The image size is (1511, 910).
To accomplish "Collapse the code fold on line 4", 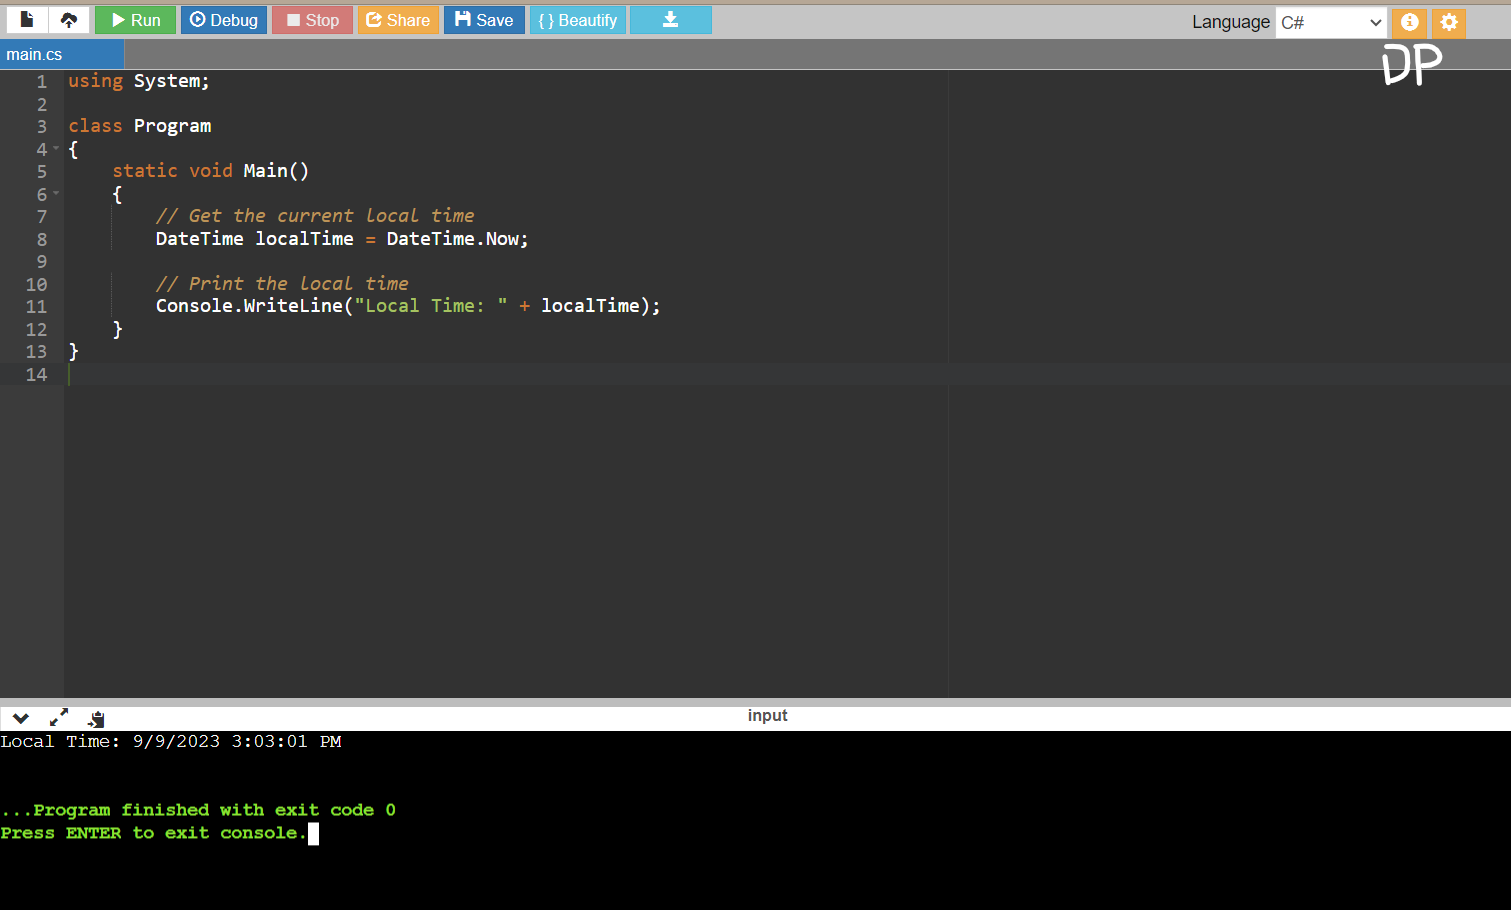I will click(56, 149).
